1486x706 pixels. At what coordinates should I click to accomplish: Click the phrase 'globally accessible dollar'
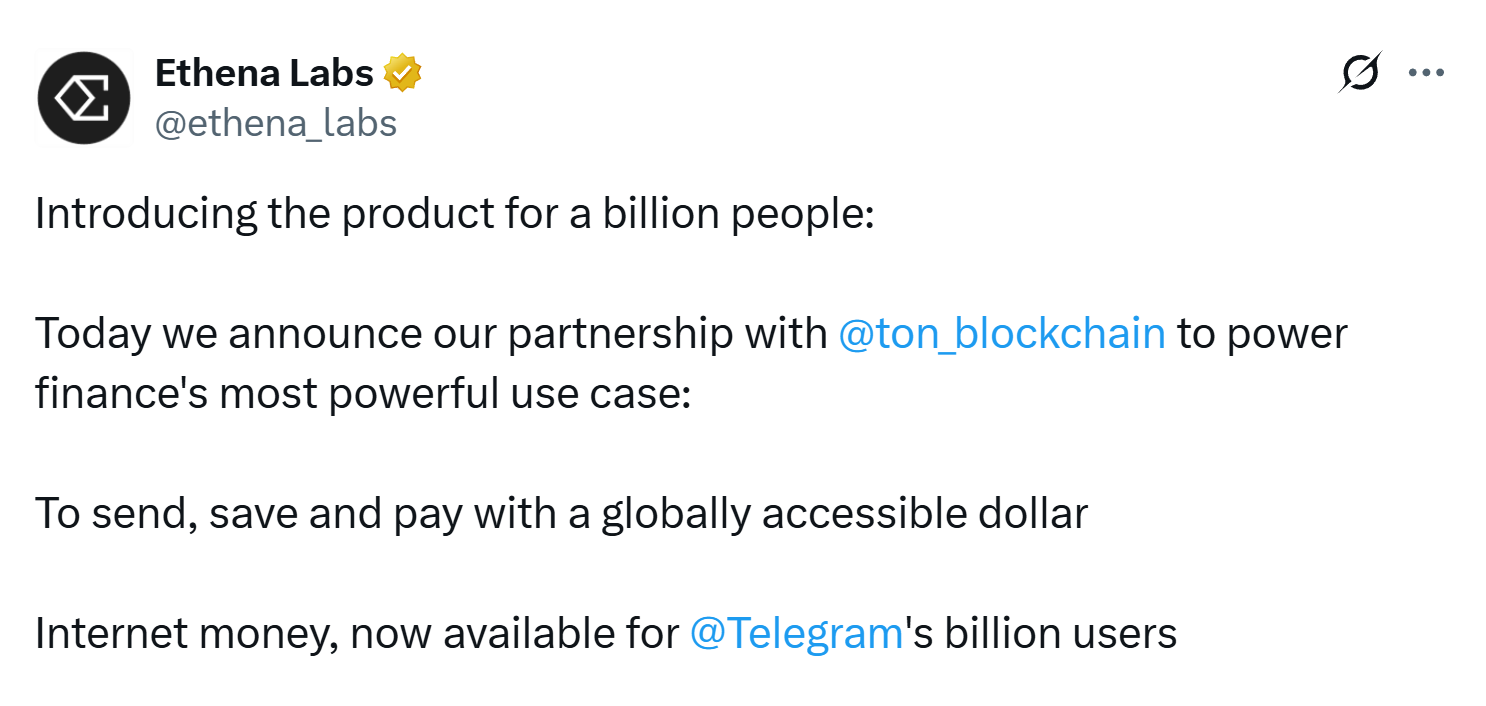pyautogui.click(x=844, y=514)
